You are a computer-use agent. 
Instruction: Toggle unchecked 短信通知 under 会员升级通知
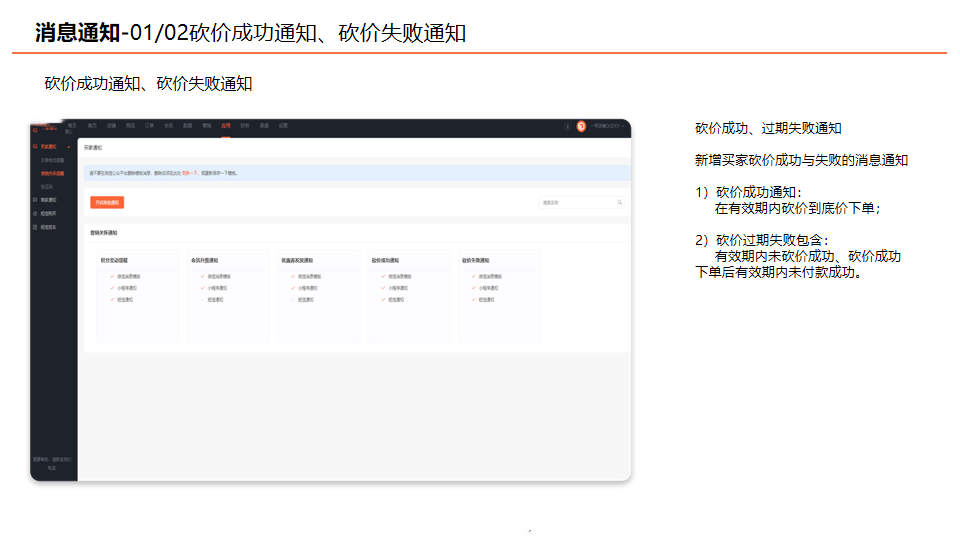pos(203,299)
